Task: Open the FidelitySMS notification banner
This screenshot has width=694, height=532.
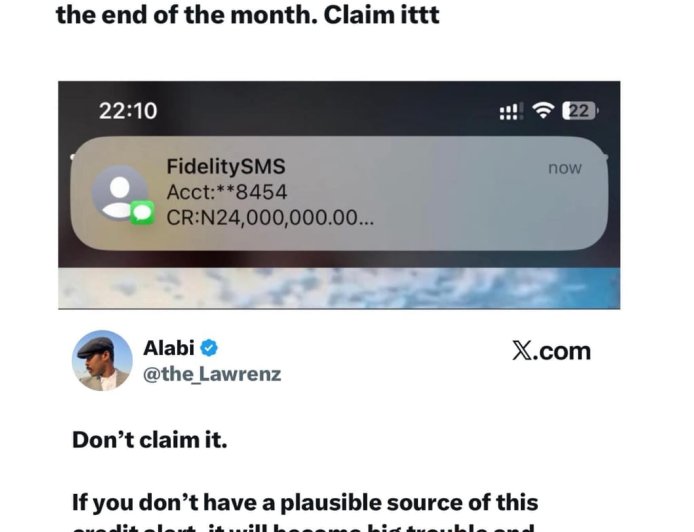Action: point(339,193)
